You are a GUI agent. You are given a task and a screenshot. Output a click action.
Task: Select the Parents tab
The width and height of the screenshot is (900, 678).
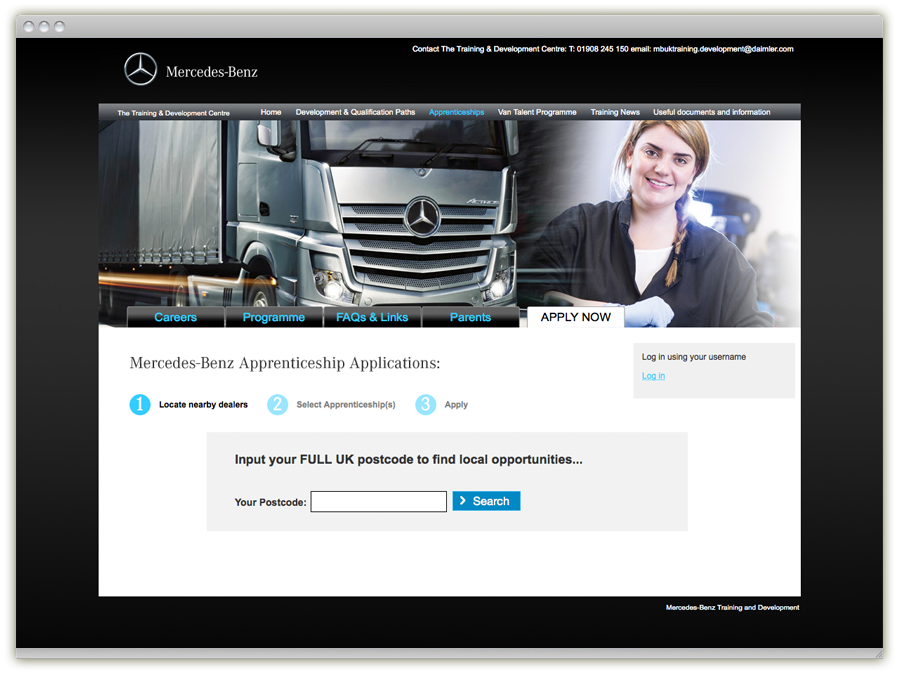click(x=470, y=318)
